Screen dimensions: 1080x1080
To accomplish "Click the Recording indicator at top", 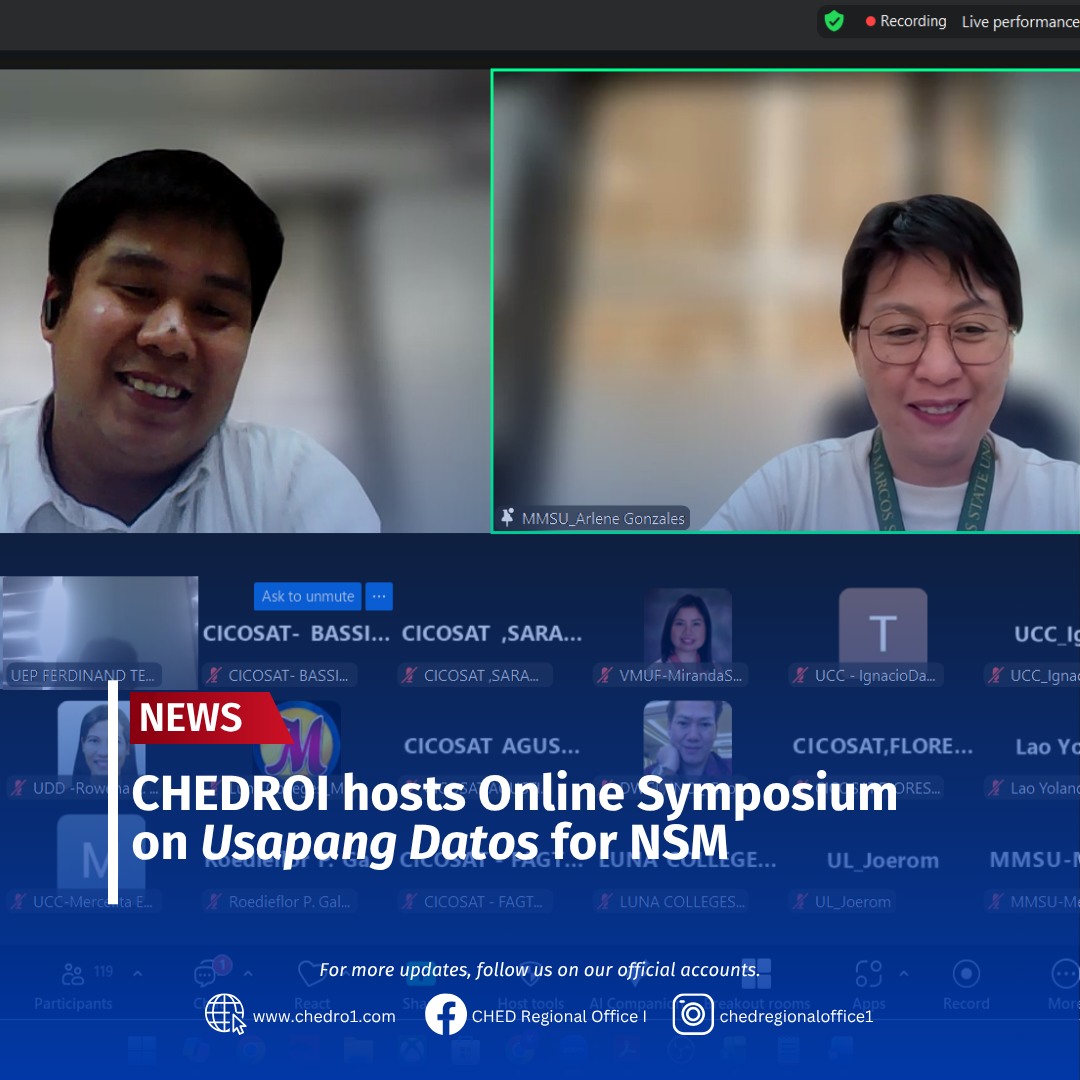I will (x=906, y=21).
